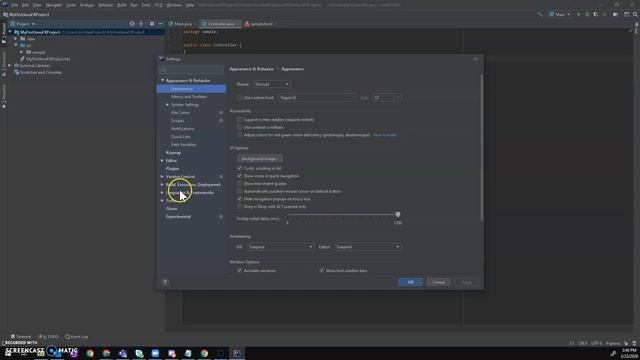Uncheck Show icons in quick navigation
This screenshot has width=640, height=360.
pos(240,176)
